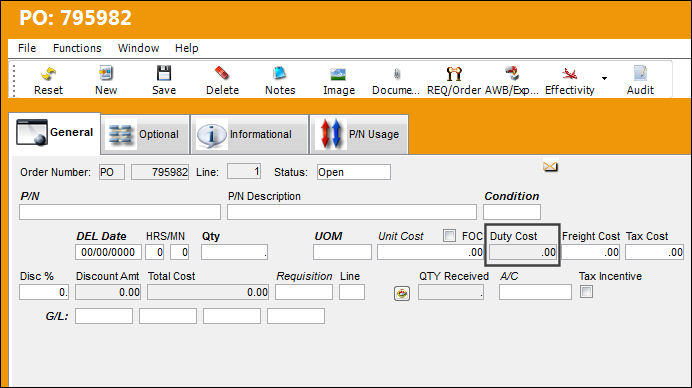Enable the Tax Incentive checkbox

(x=586, y=292)
